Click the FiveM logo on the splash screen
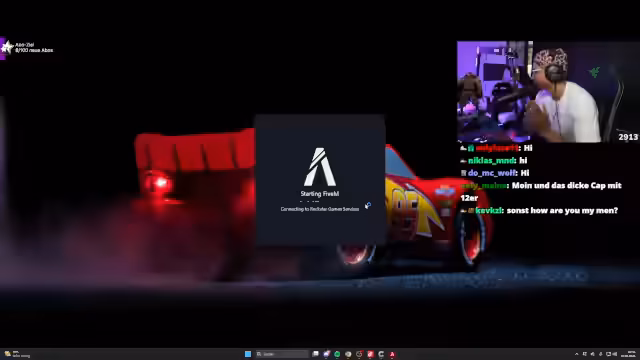The image size is (640, 360). [320, 167]
